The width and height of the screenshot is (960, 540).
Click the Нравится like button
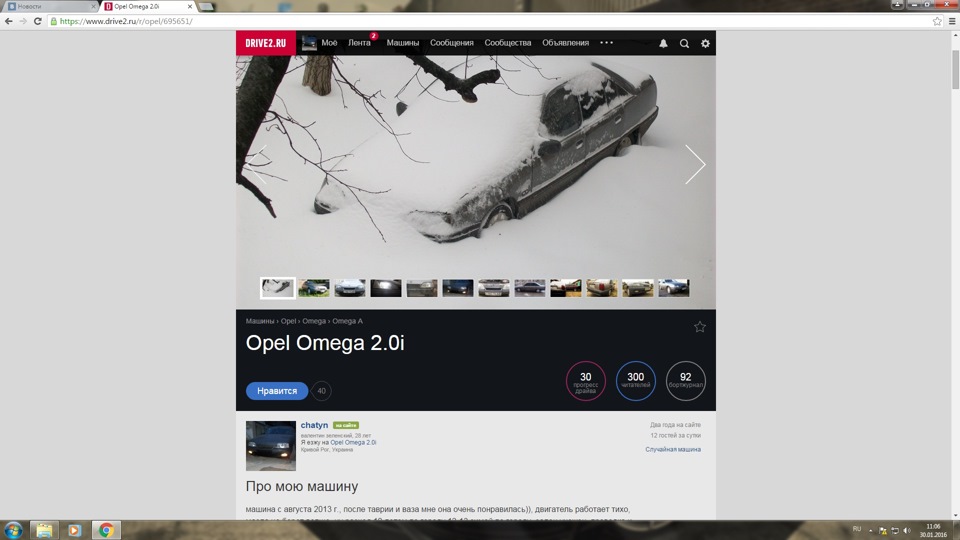point(277,391)
